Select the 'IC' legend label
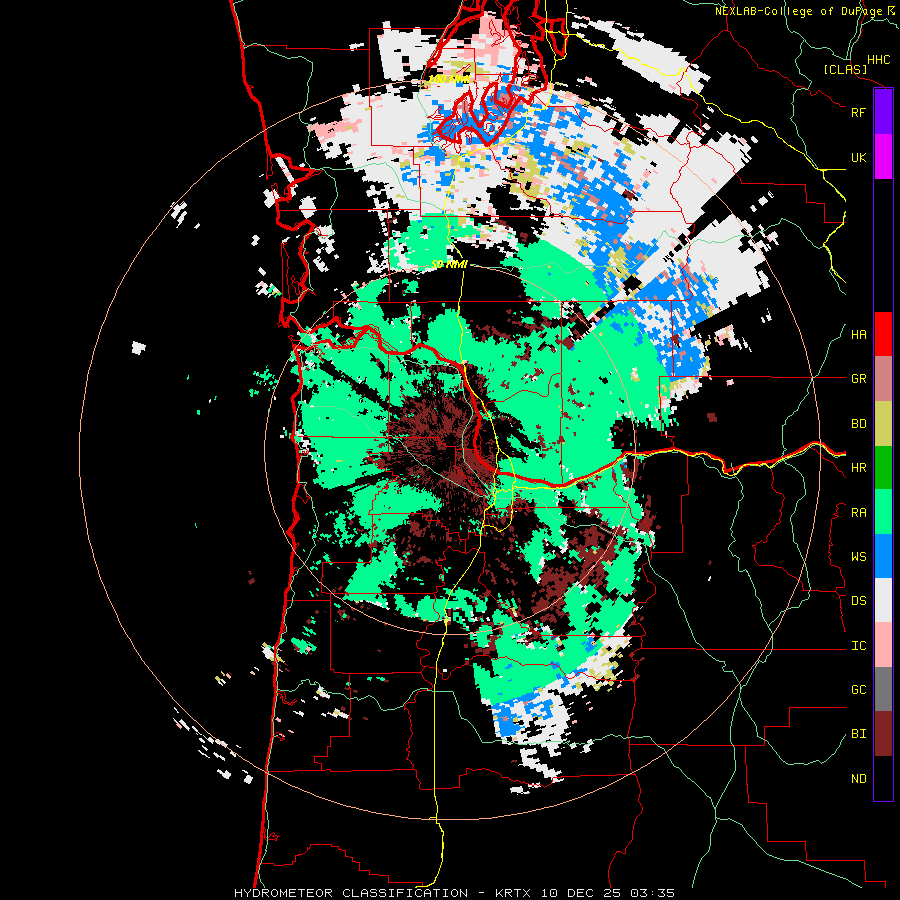The height and width of the screenshot is (900, 900). [858, 646]
